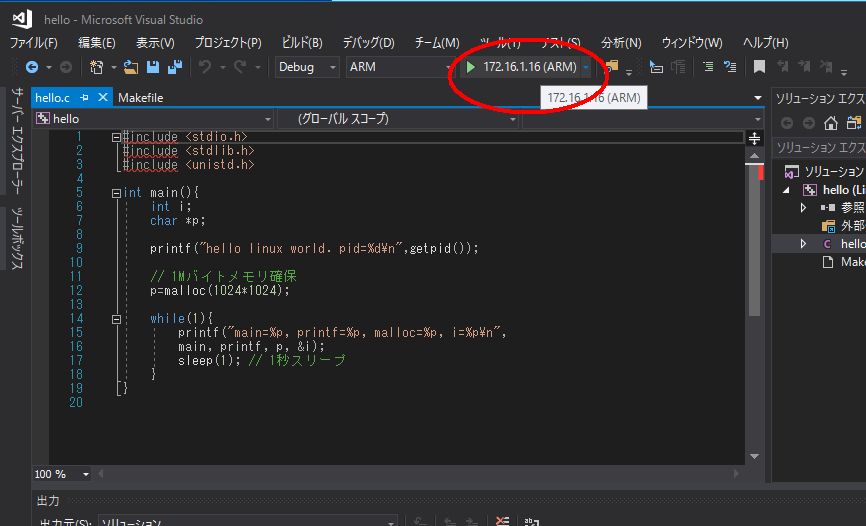Open the ビルド(B) menu
Image resolution: width=866 pixels, height=526 pixels.
click(x=302, y=43)
